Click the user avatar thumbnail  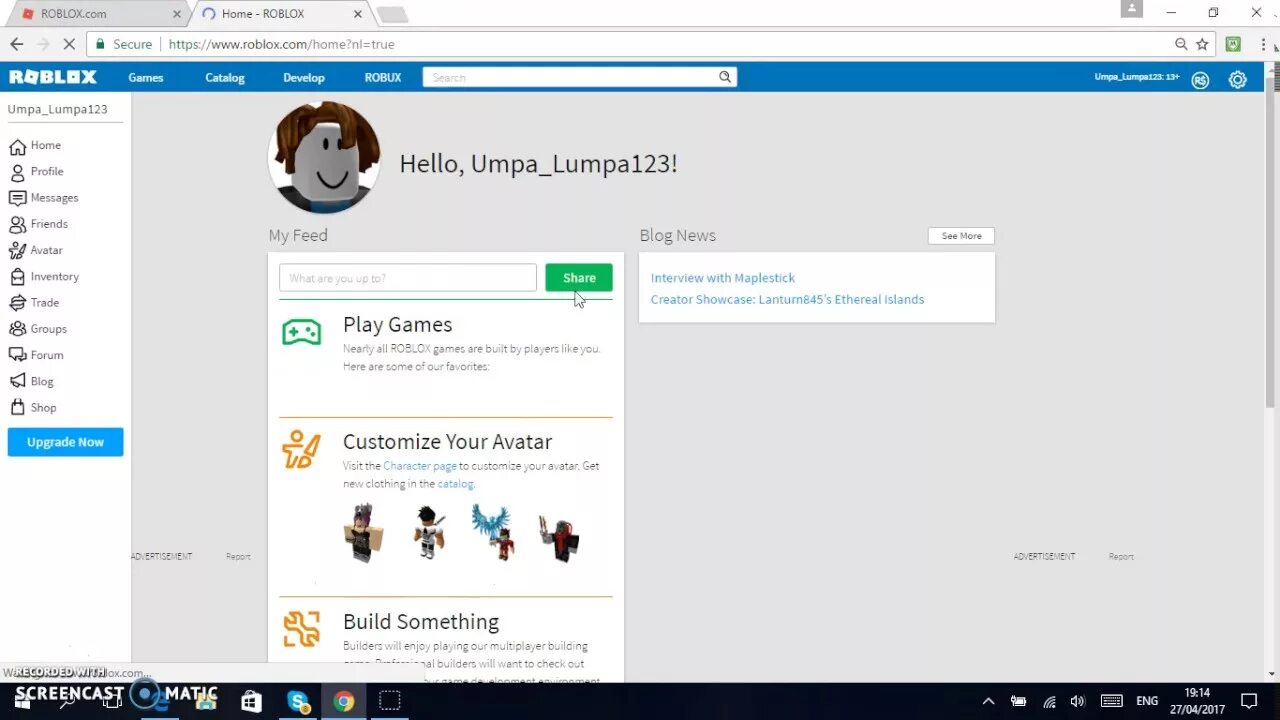(324, 157)
